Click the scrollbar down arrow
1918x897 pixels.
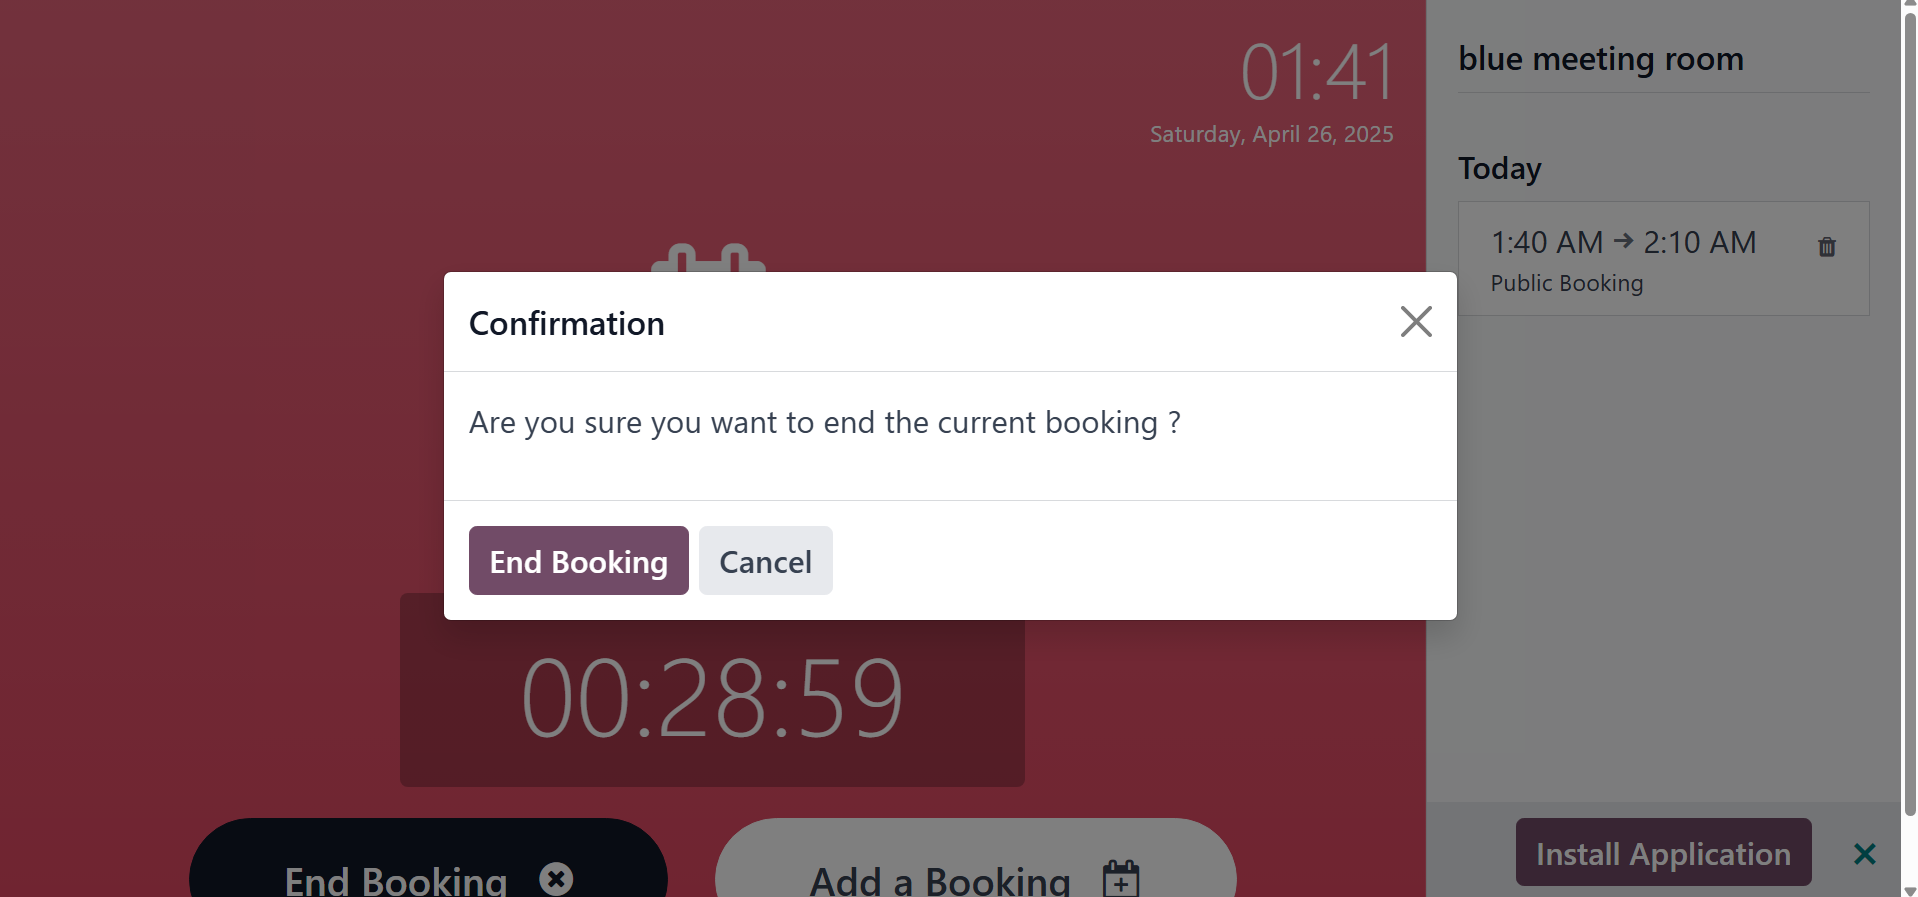point(1909,890)
